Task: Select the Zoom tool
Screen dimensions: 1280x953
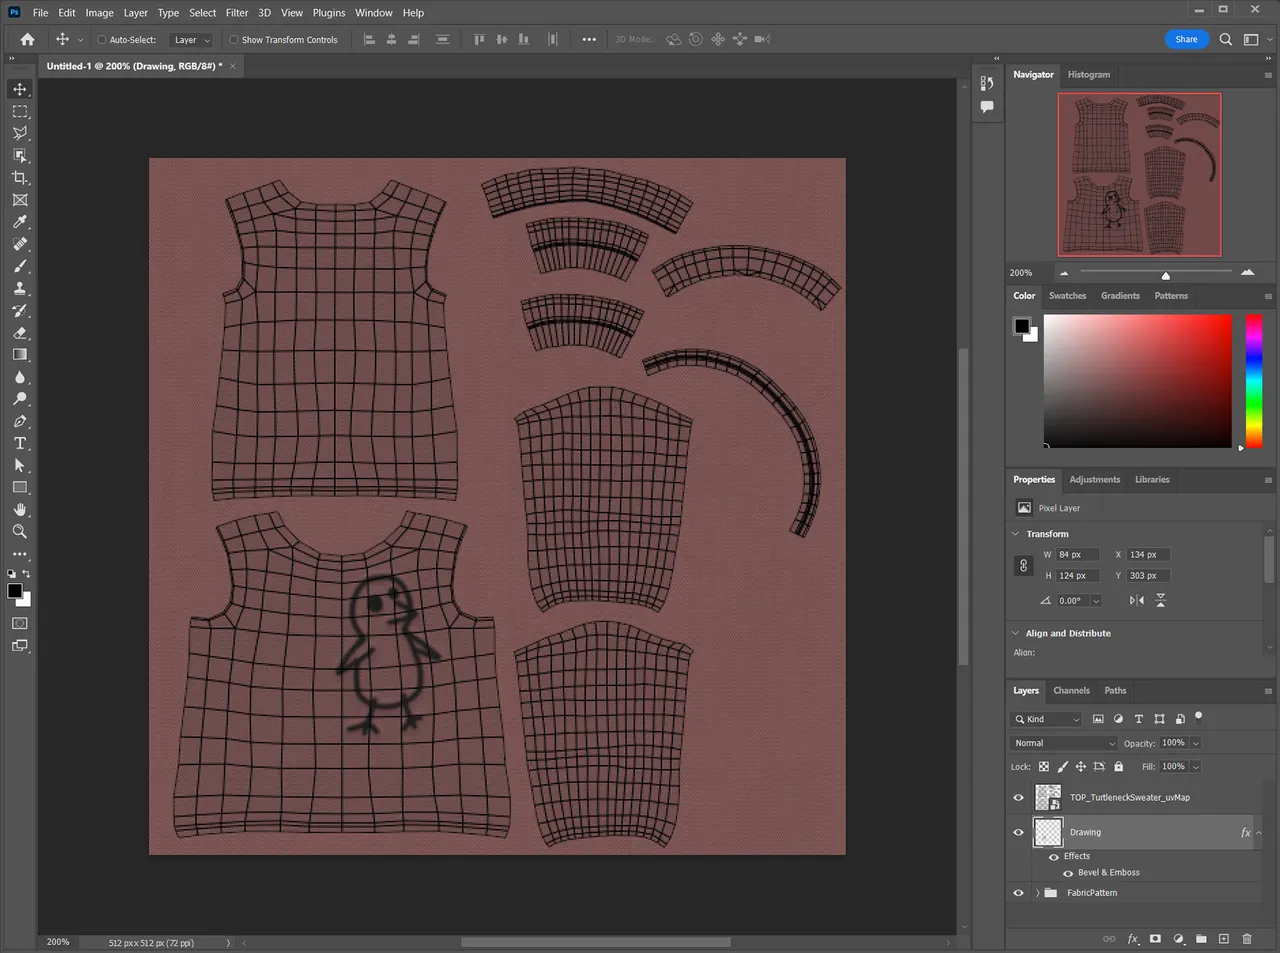Action: (x=20, y=531)
